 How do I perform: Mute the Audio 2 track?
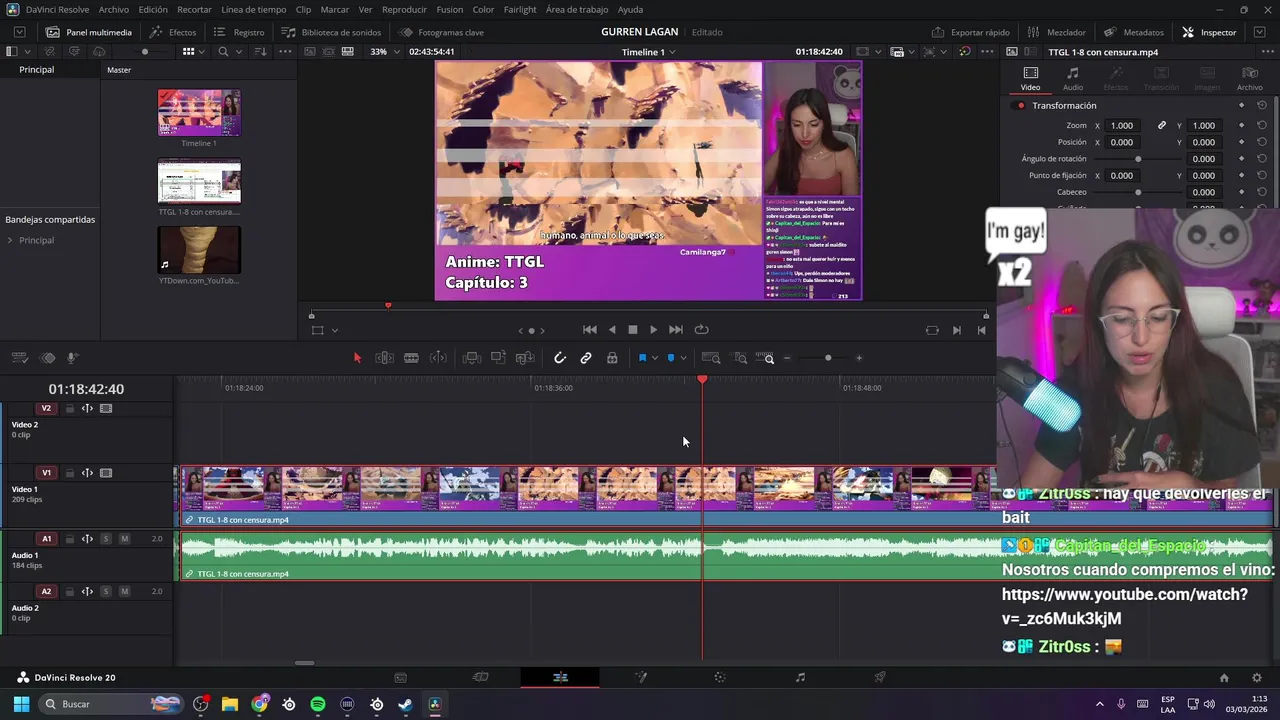124,591
